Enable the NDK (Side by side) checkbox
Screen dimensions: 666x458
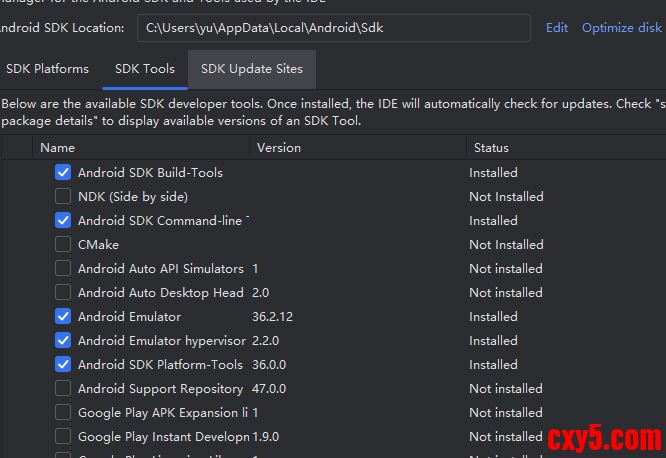[63, 197]
